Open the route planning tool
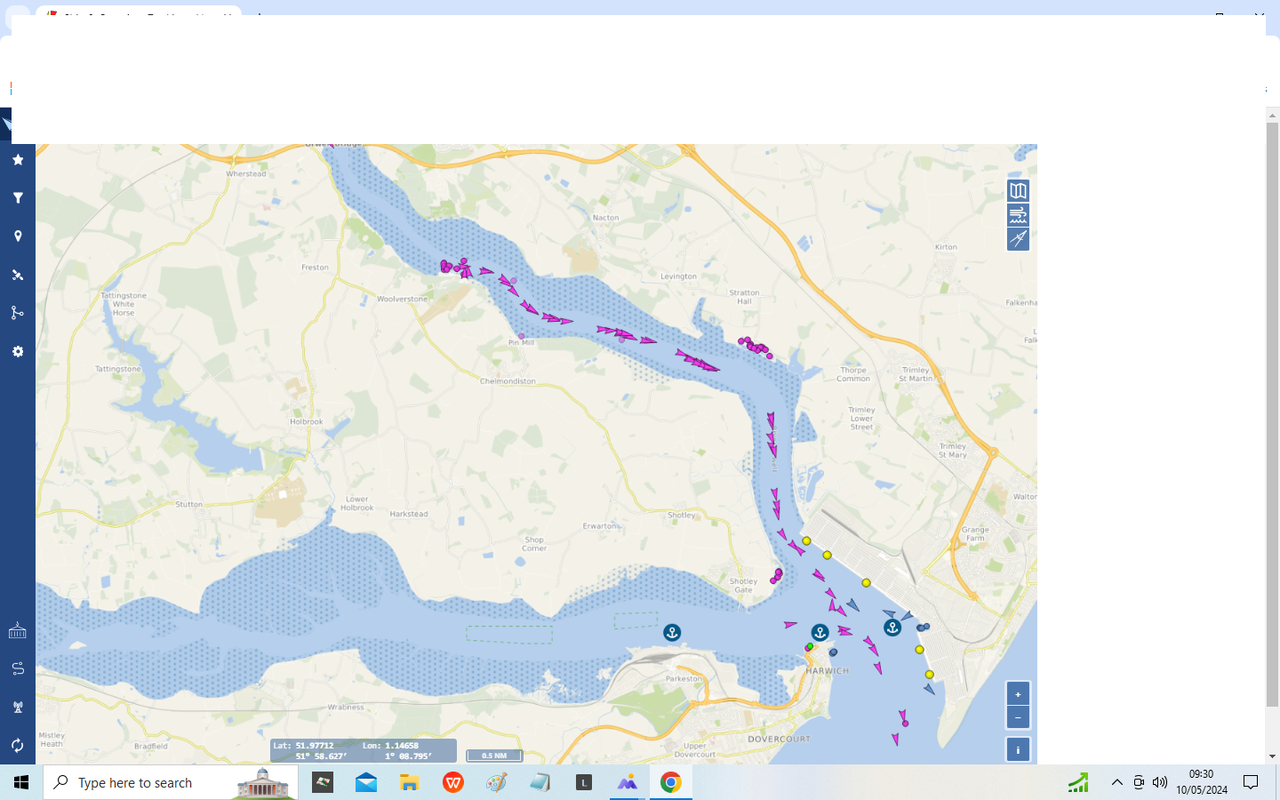The width and height of the screenshot is (1280, 800). pos(17,313)
